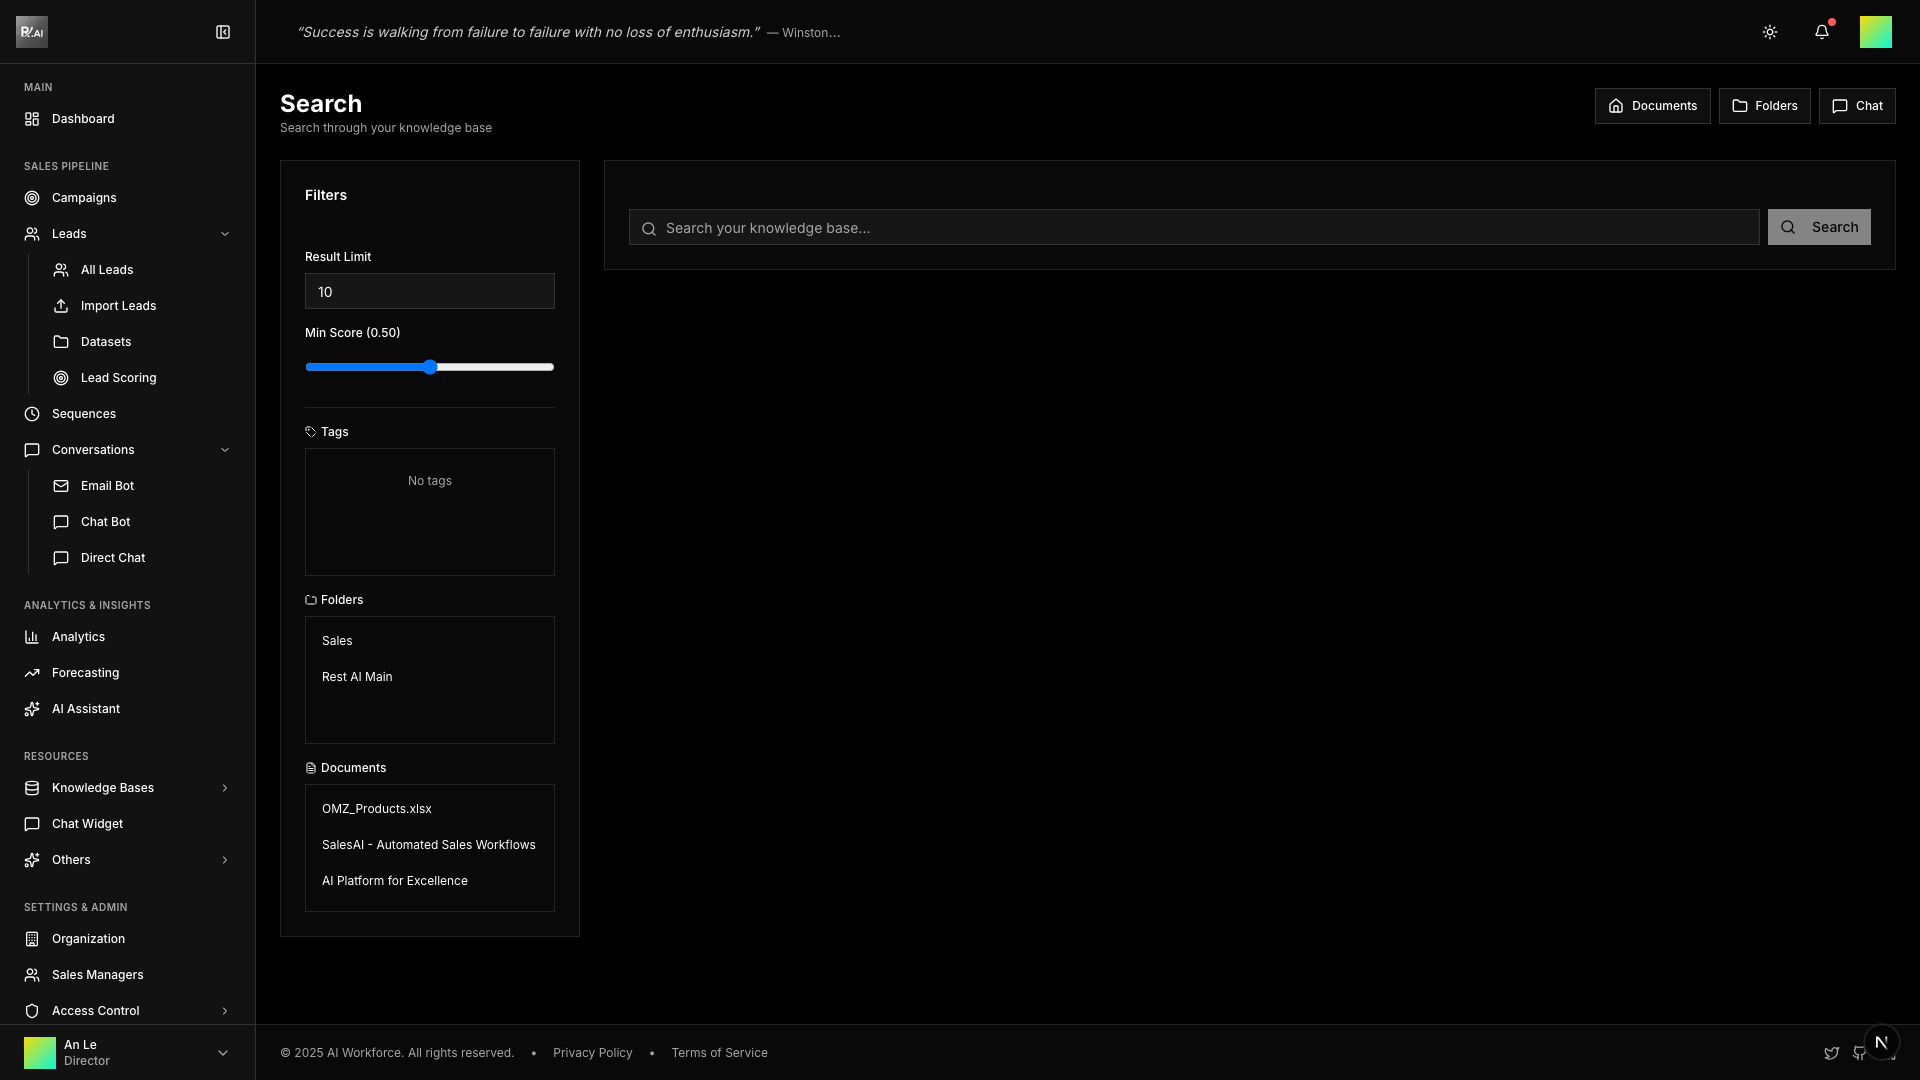Viewport: 1920px width, 1080px height.
Task: Click the Twitter icon in footer
Action: (x=1831, y=1053)
